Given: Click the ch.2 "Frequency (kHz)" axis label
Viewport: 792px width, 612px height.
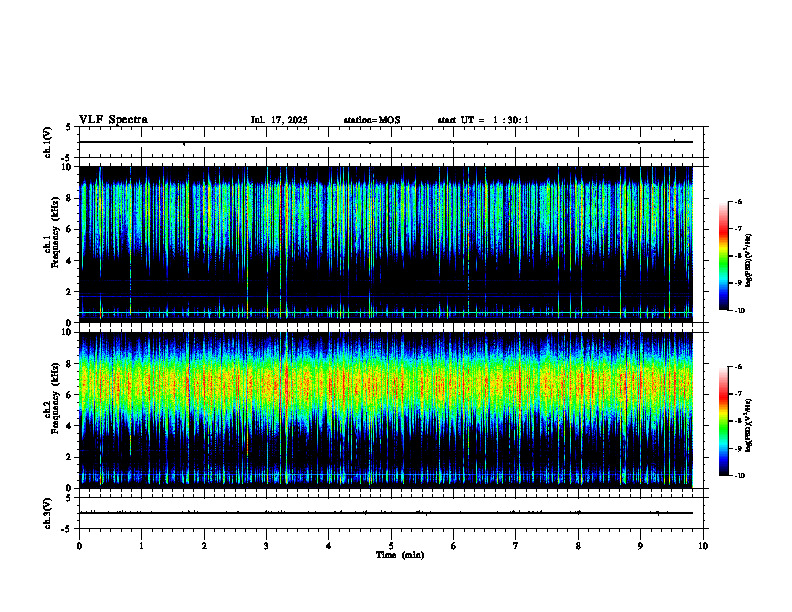Looking at the screenshot, I should pyautogui.click(x=55, y=398).
